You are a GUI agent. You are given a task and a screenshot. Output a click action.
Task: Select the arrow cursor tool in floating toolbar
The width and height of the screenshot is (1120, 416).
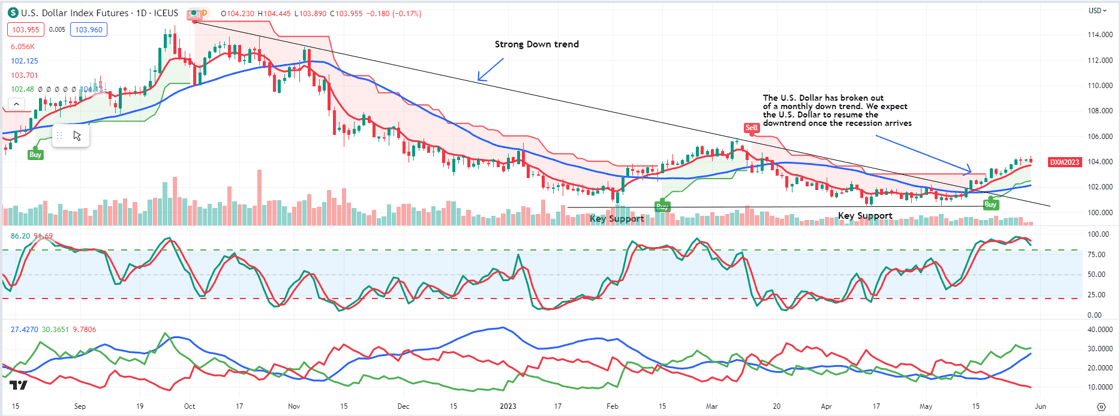77,136
